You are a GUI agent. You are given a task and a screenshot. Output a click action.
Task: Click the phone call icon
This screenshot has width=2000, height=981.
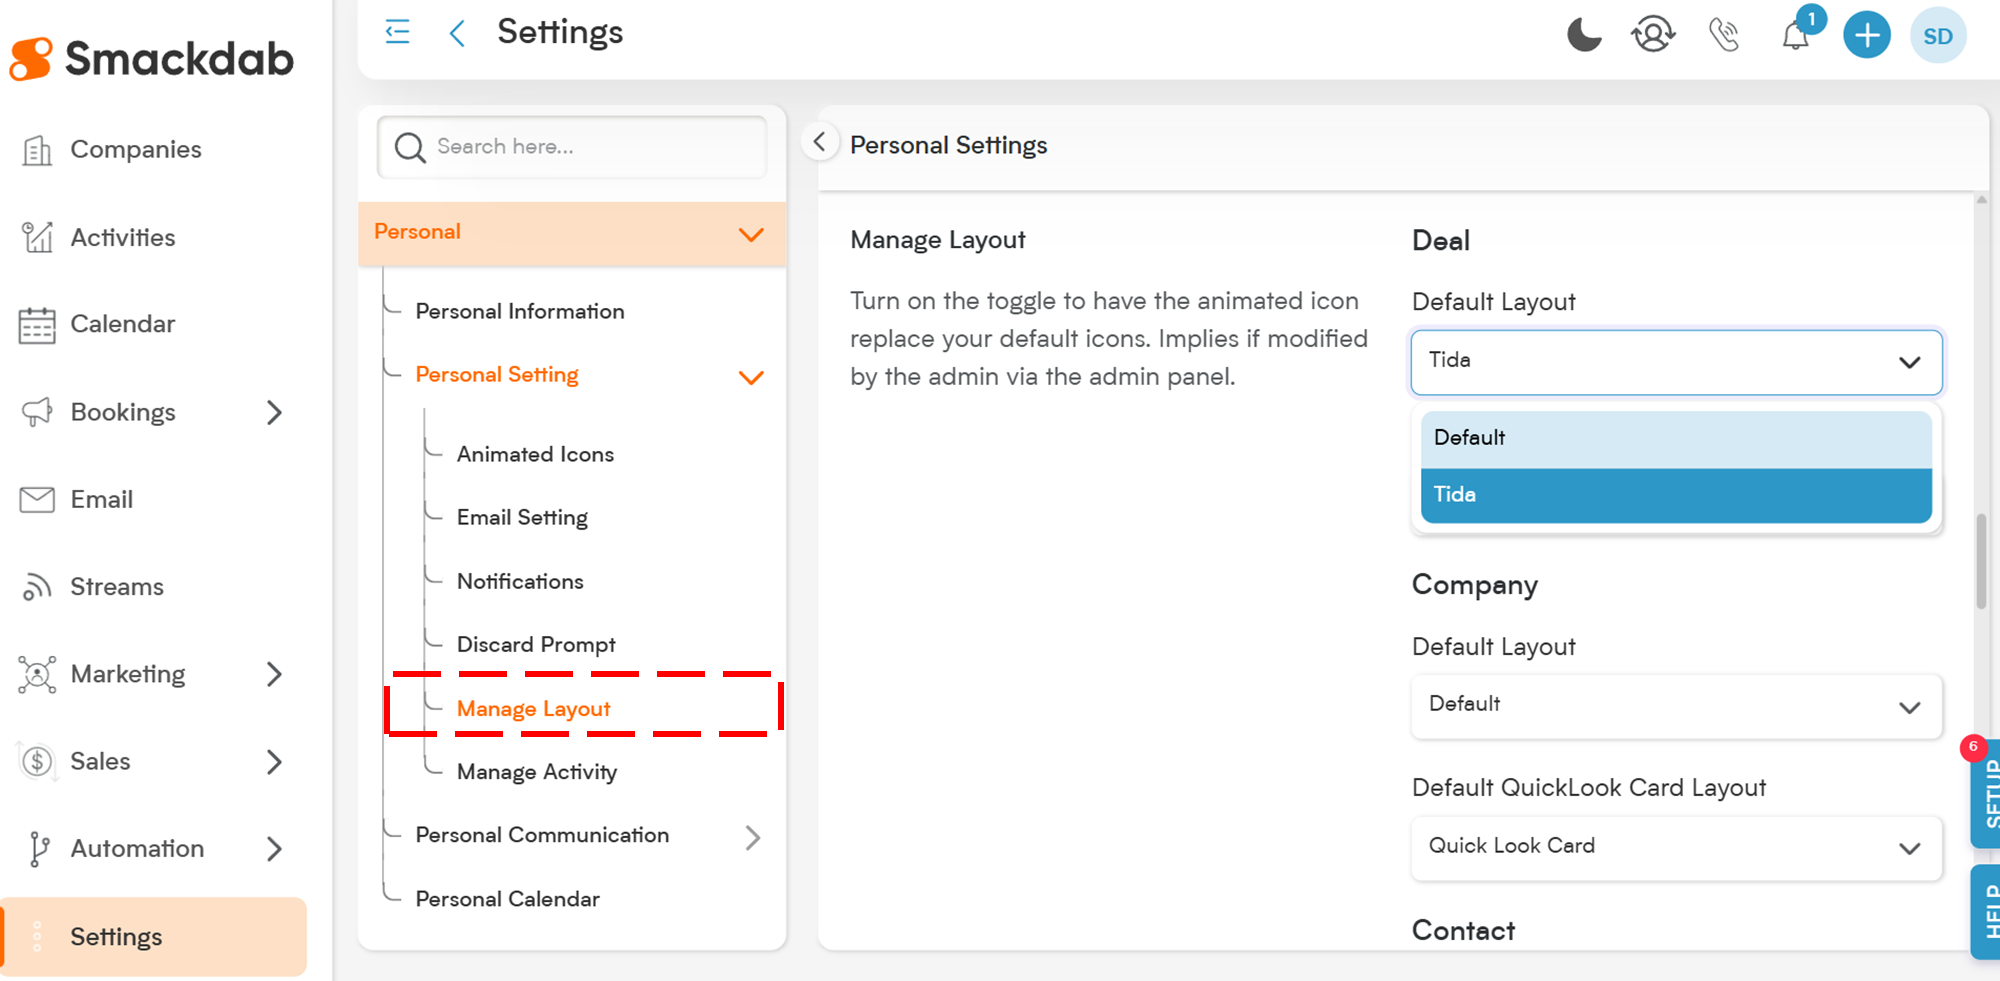(x=1724, y=35)
